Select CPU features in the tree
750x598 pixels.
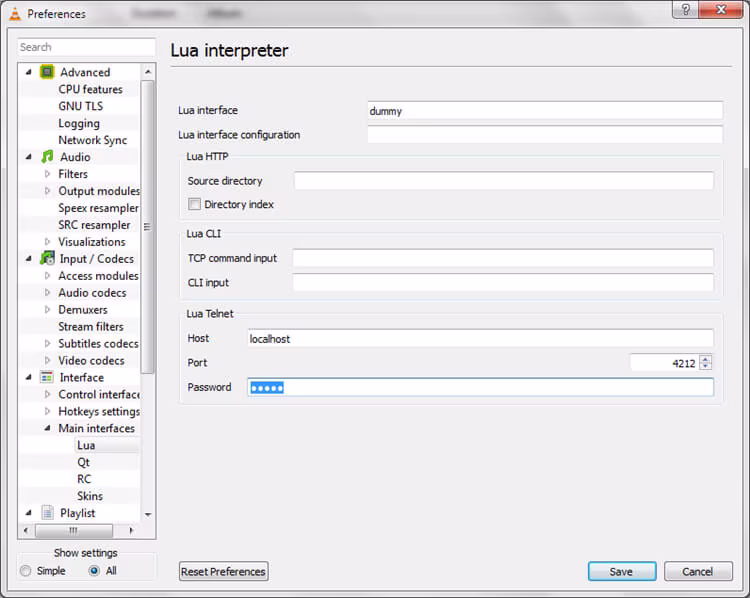[x=90, y=89]
